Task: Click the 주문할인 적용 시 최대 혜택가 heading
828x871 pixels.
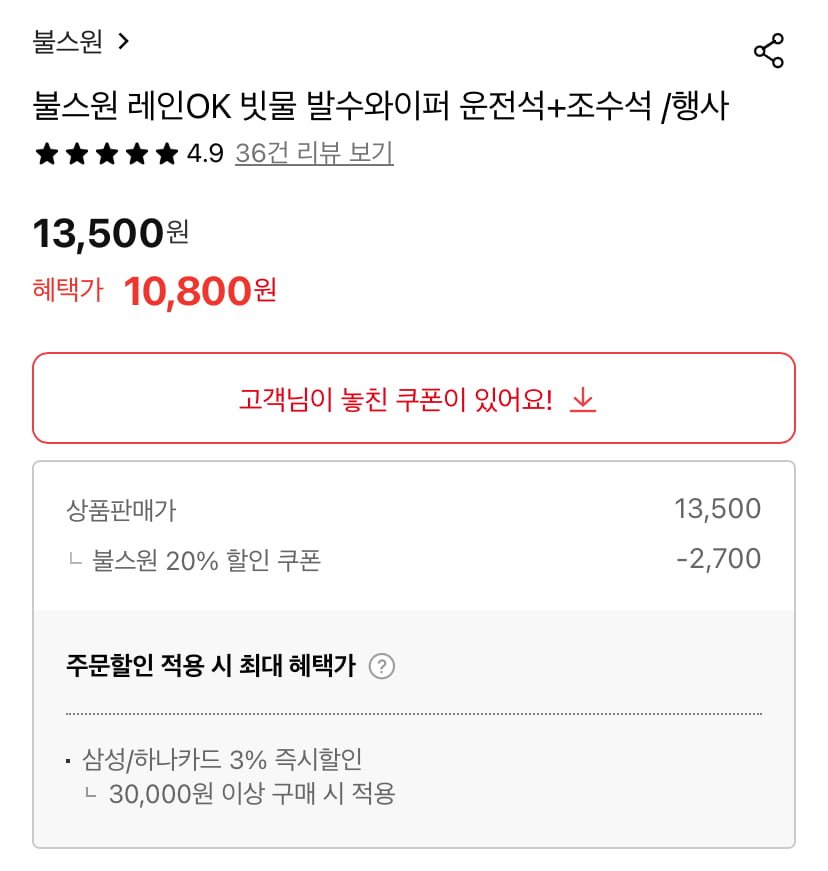Action: click(x=210, y=667)
